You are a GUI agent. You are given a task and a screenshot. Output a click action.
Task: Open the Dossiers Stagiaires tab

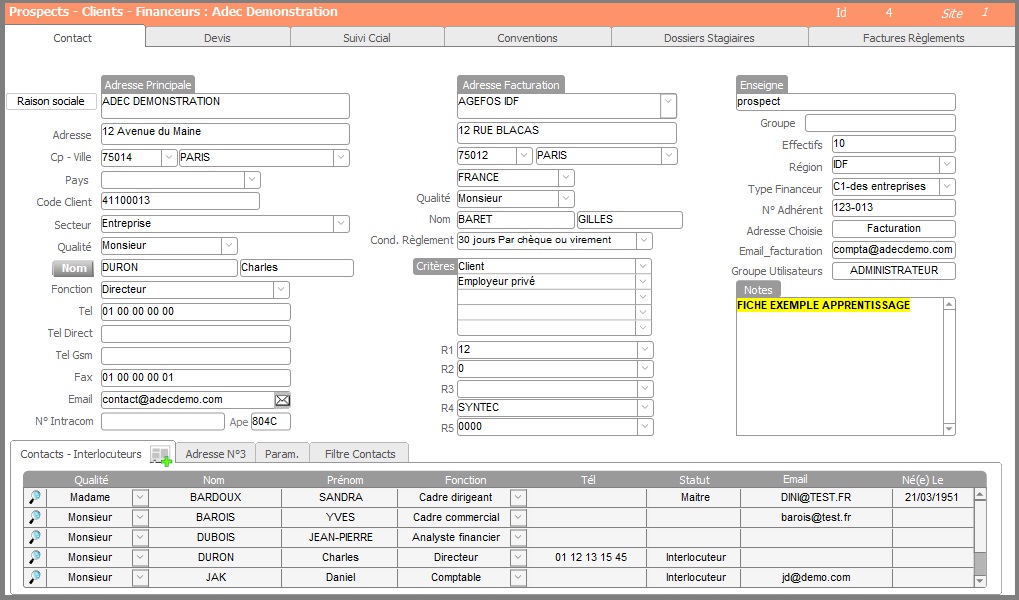(709, 37)
